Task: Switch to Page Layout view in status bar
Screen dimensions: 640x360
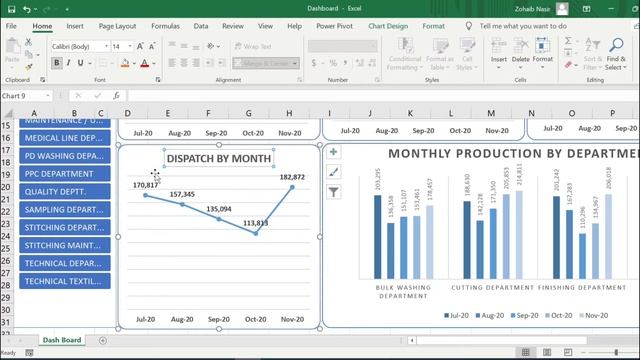Action: pyautogui.click(x=547, y=352)
